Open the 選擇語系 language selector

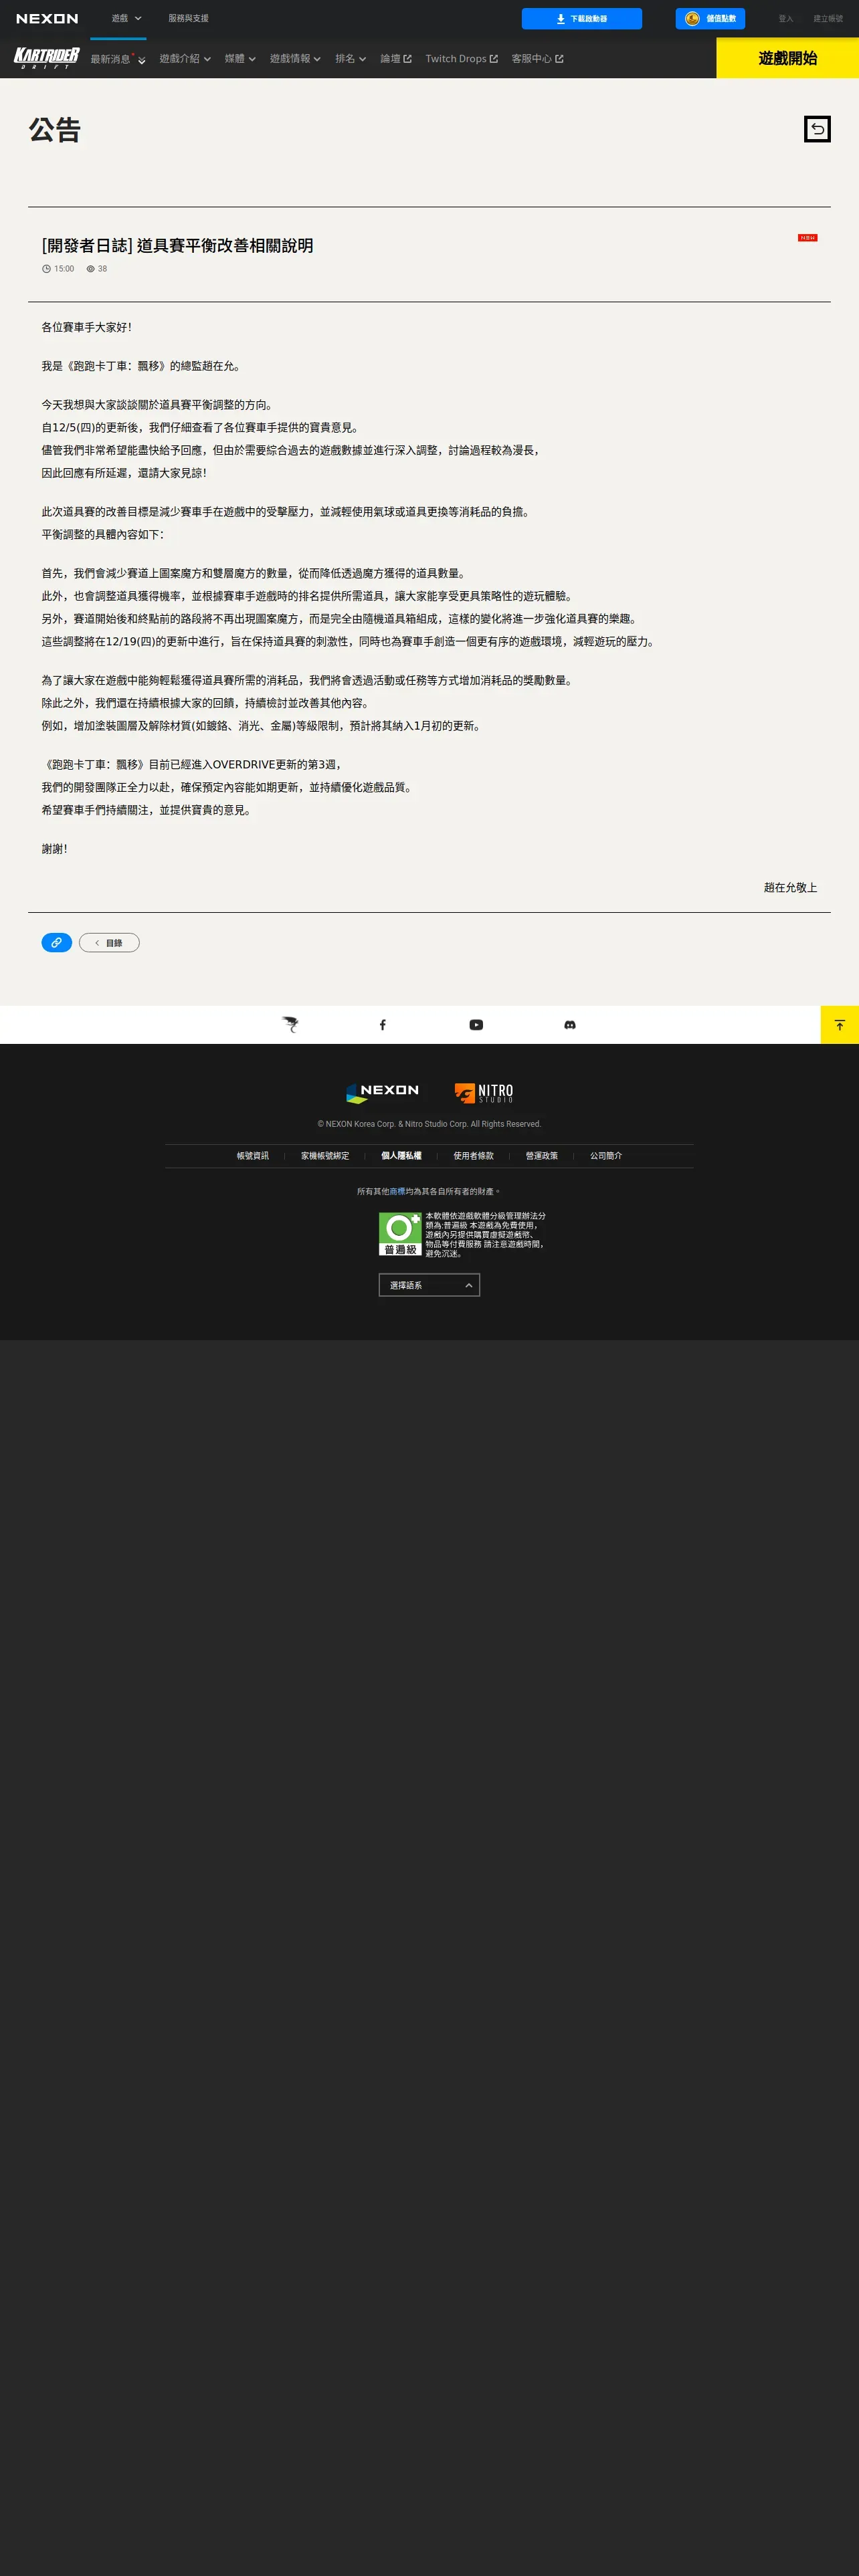click(429, 1285)
